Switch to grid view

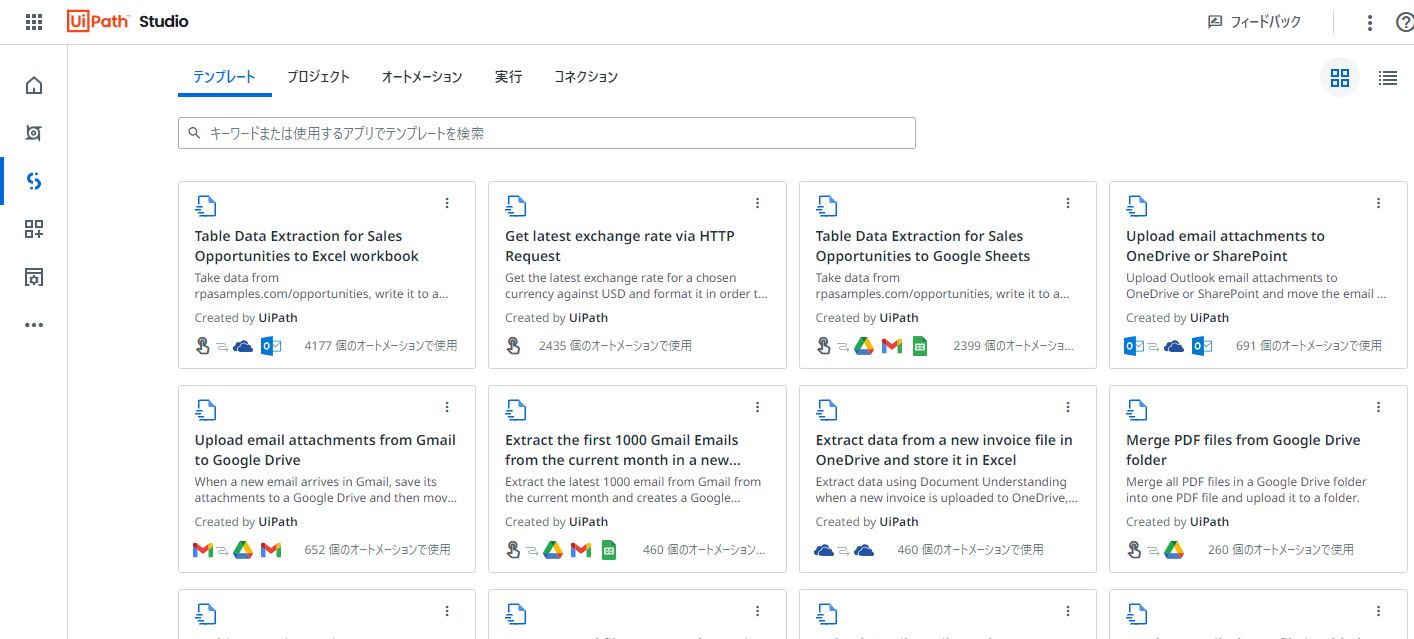[x=1340, y=77]
